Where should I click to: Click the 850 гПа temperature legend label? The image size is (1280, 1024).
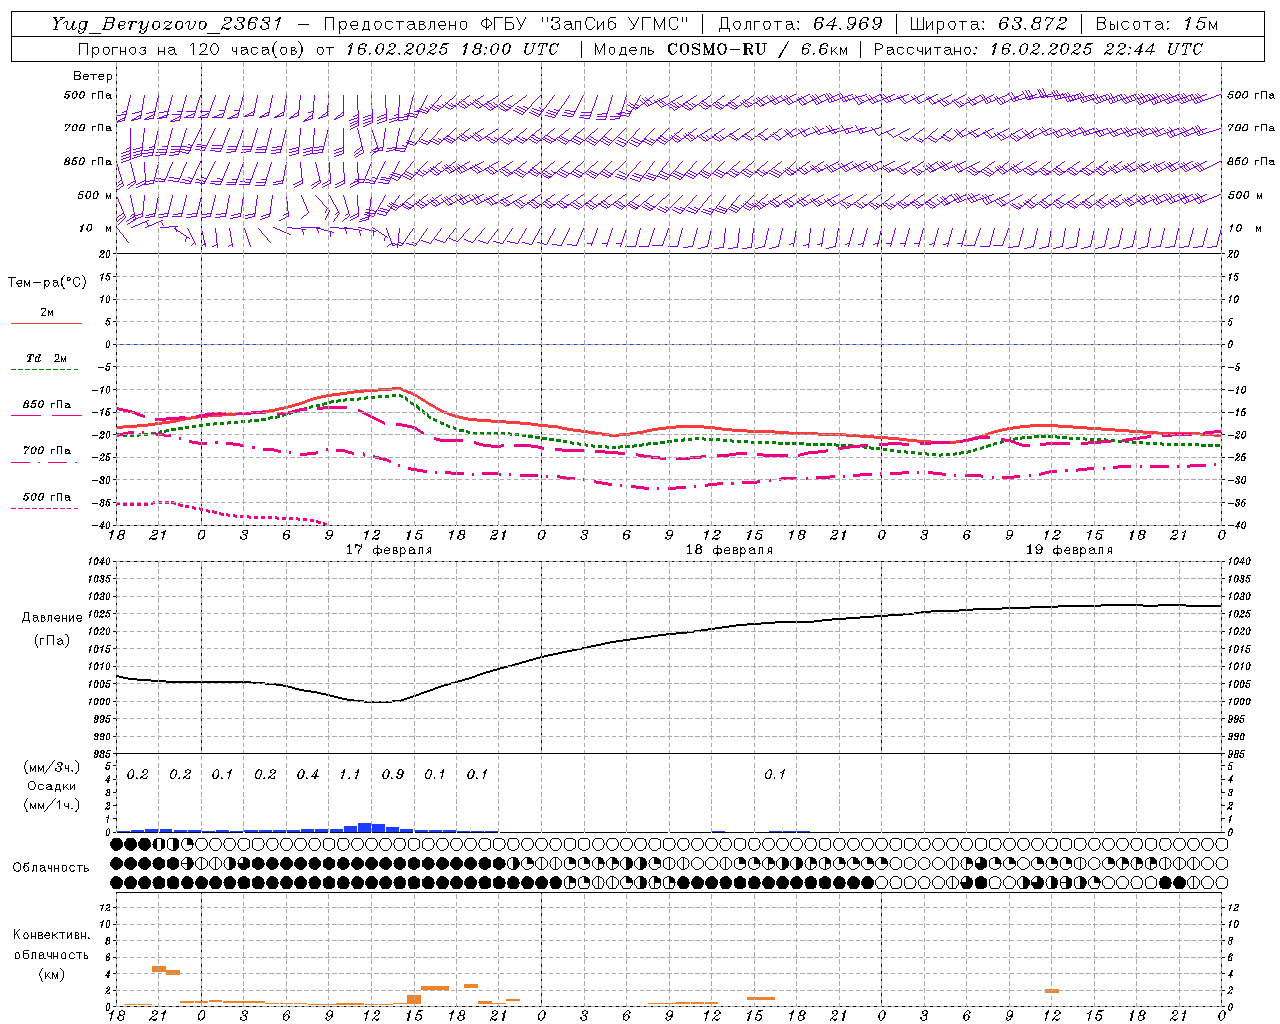47,405
